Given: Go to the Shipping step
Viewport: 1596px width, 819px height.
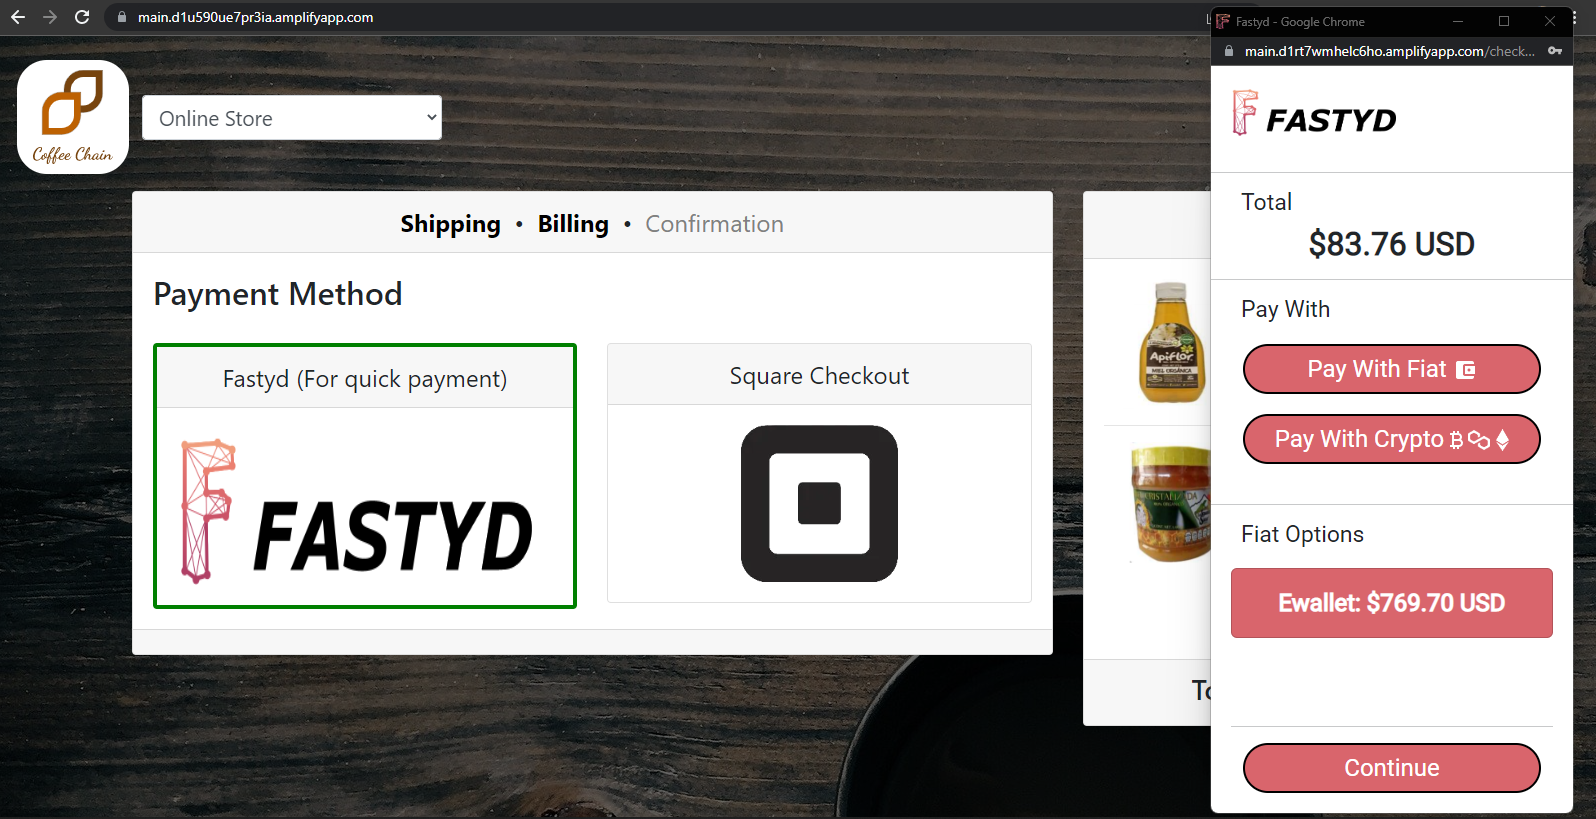Looking at the screenshot, I should [450, 224].
